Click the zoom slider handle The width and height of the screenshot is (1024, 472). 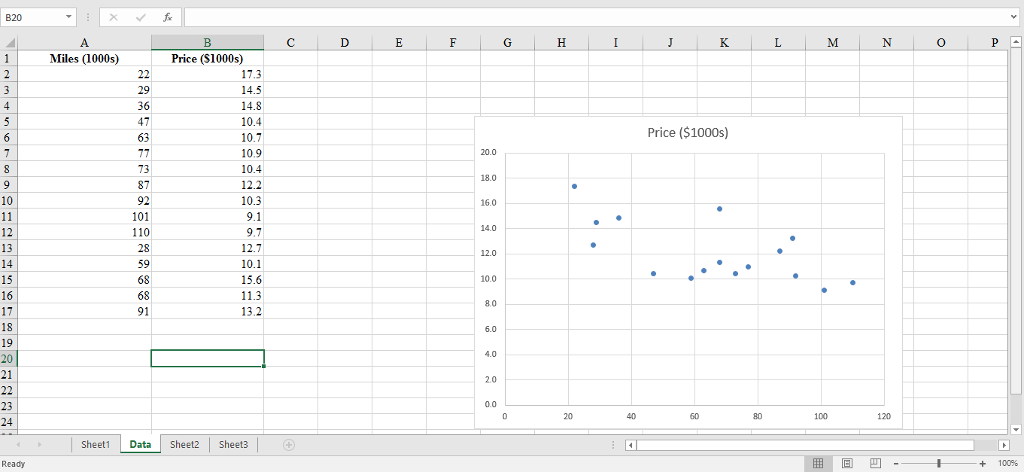click(938, 464)
